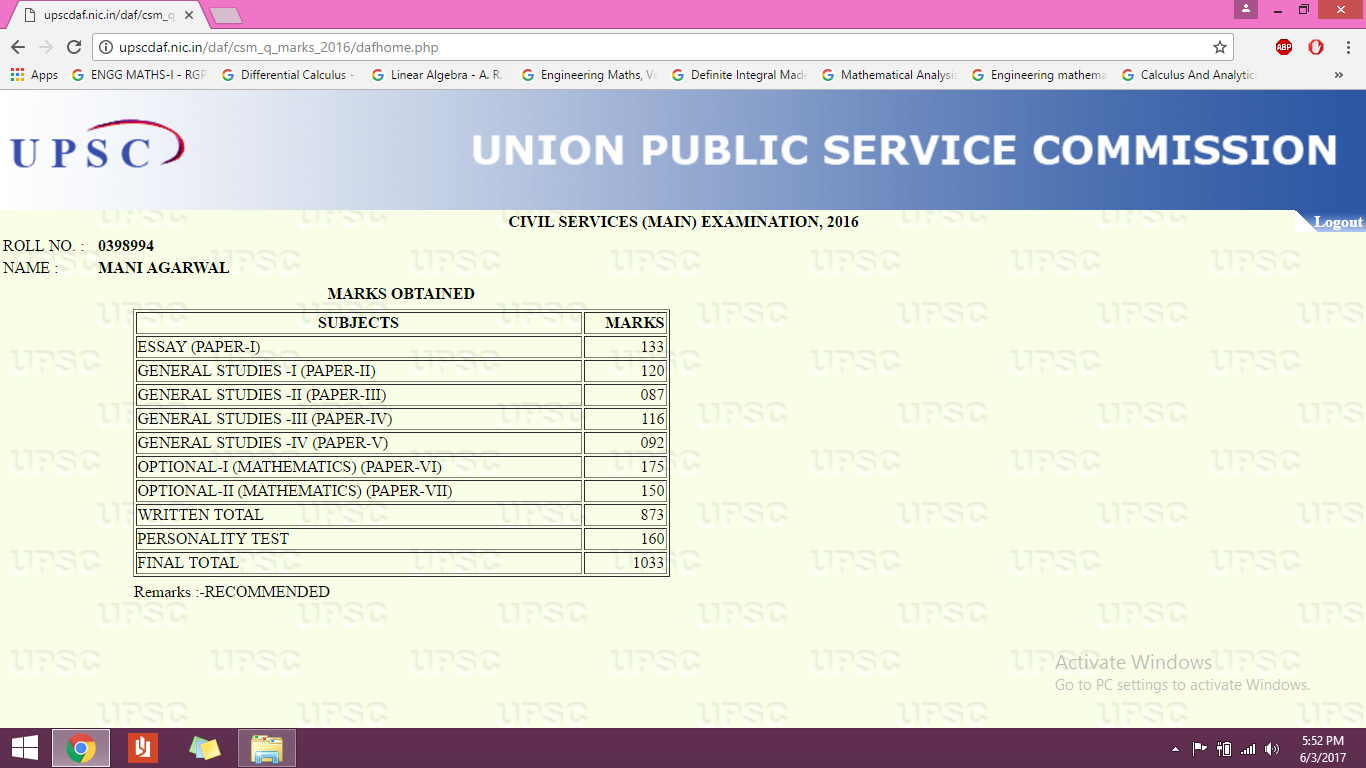Open the Definite Integral Made bookmark
The height and width of the screenshot is (768, 1366).
[x=738, y=75]
